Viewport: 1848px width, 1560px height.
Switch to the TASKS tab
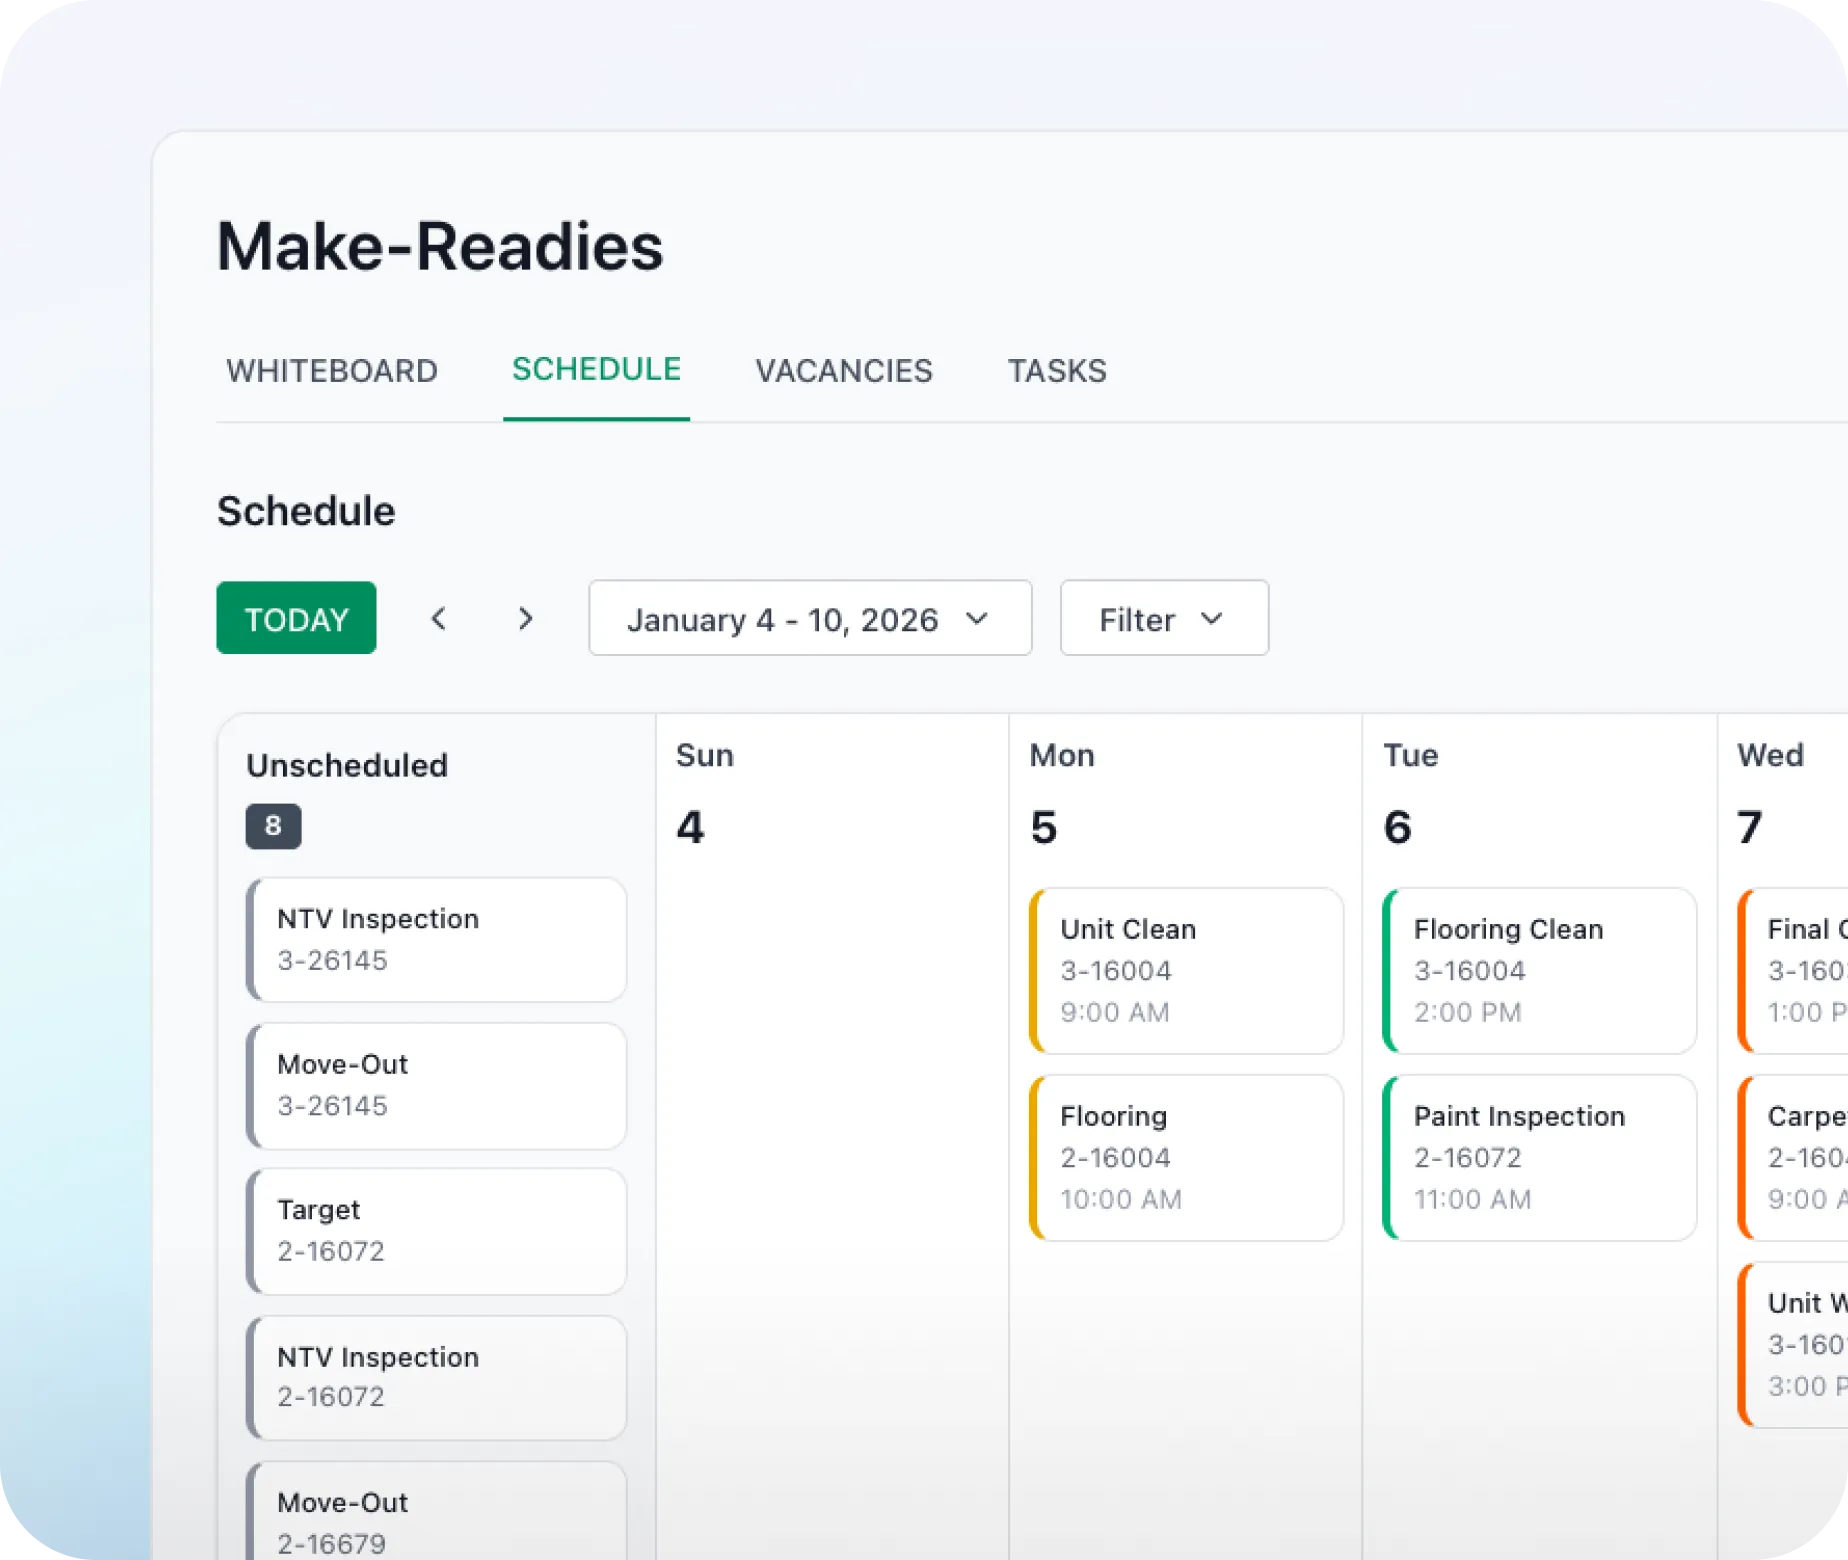[1057, 371]
